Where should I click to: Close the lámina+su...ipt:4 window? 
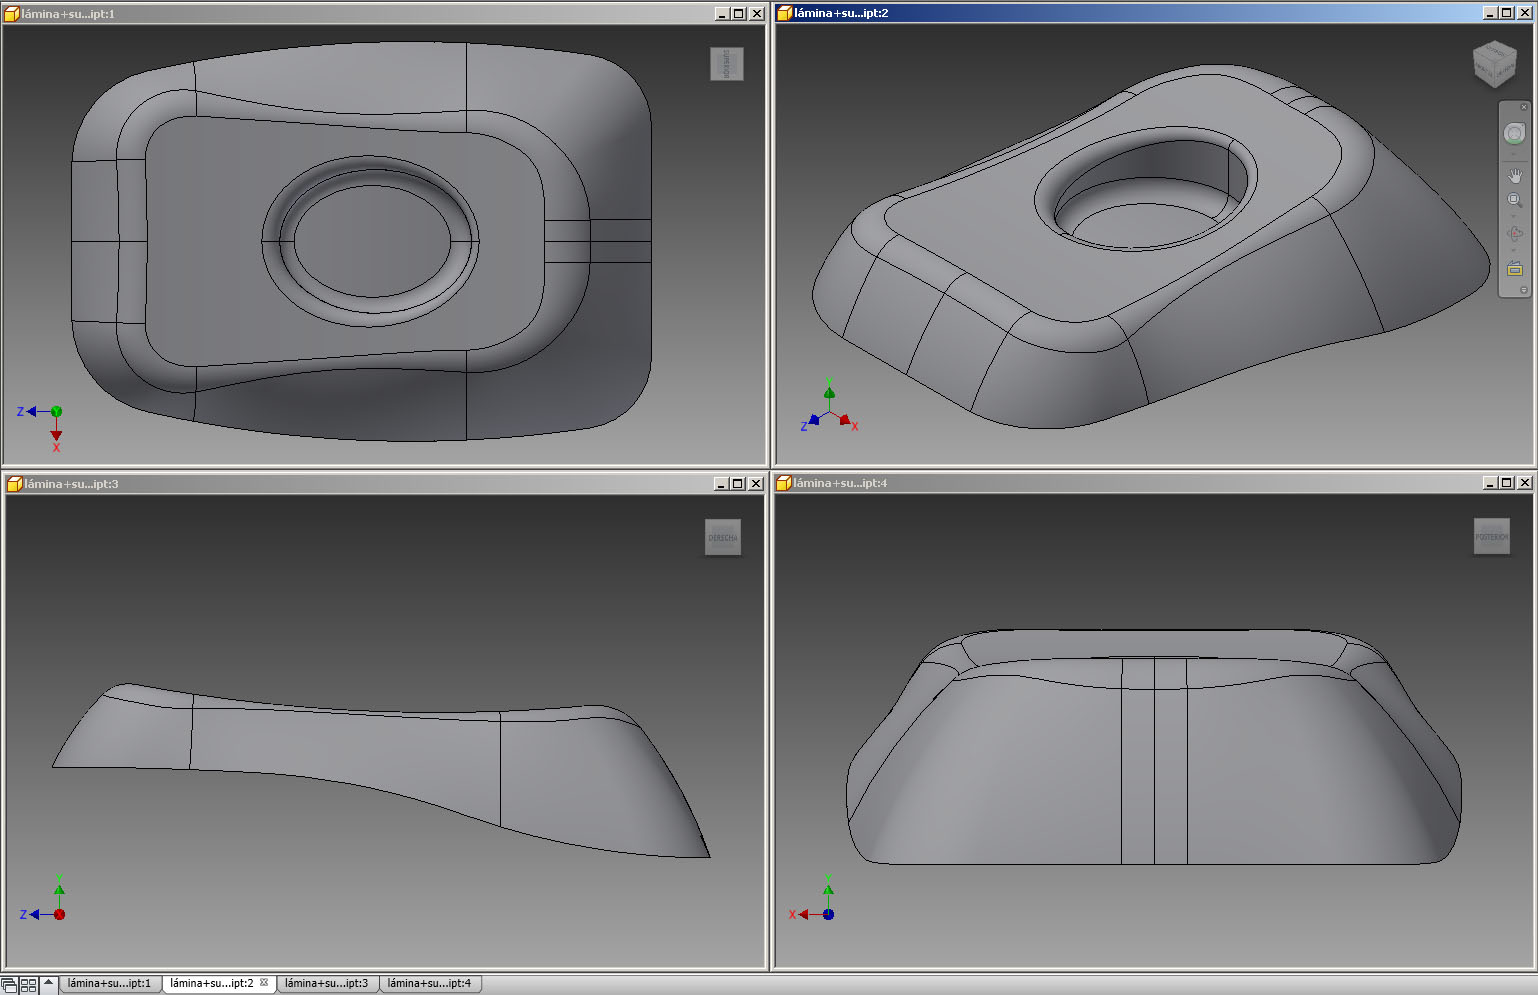pos(1525,483)
